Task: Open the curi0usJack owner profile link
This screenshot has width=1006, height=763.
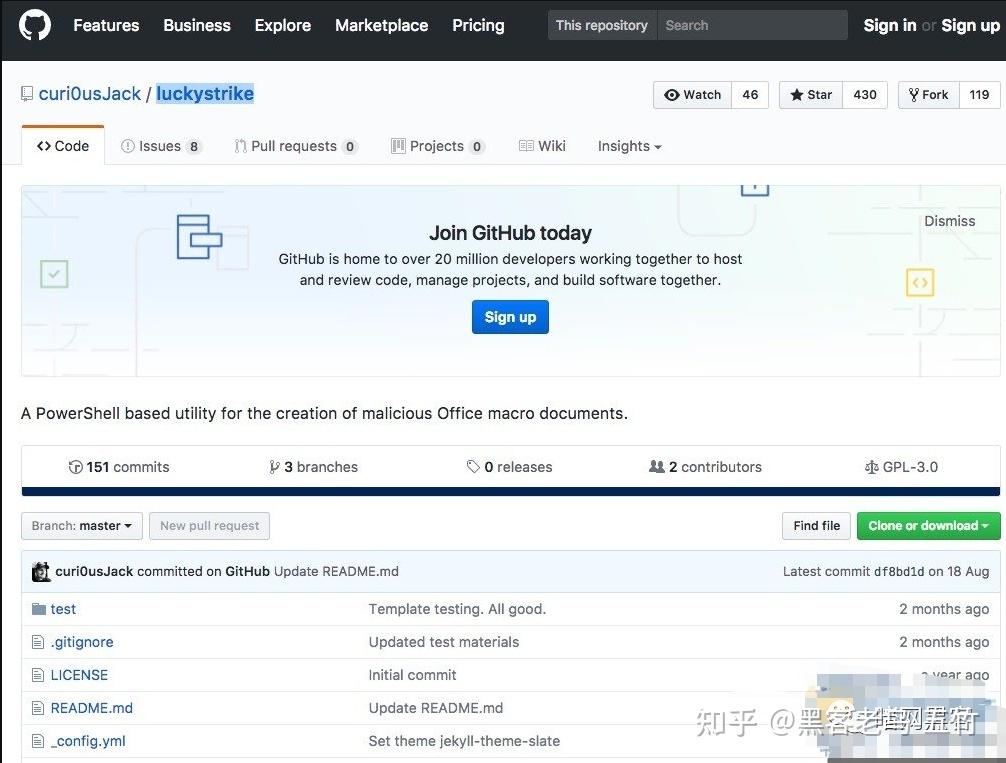Action: coord(89,94)
